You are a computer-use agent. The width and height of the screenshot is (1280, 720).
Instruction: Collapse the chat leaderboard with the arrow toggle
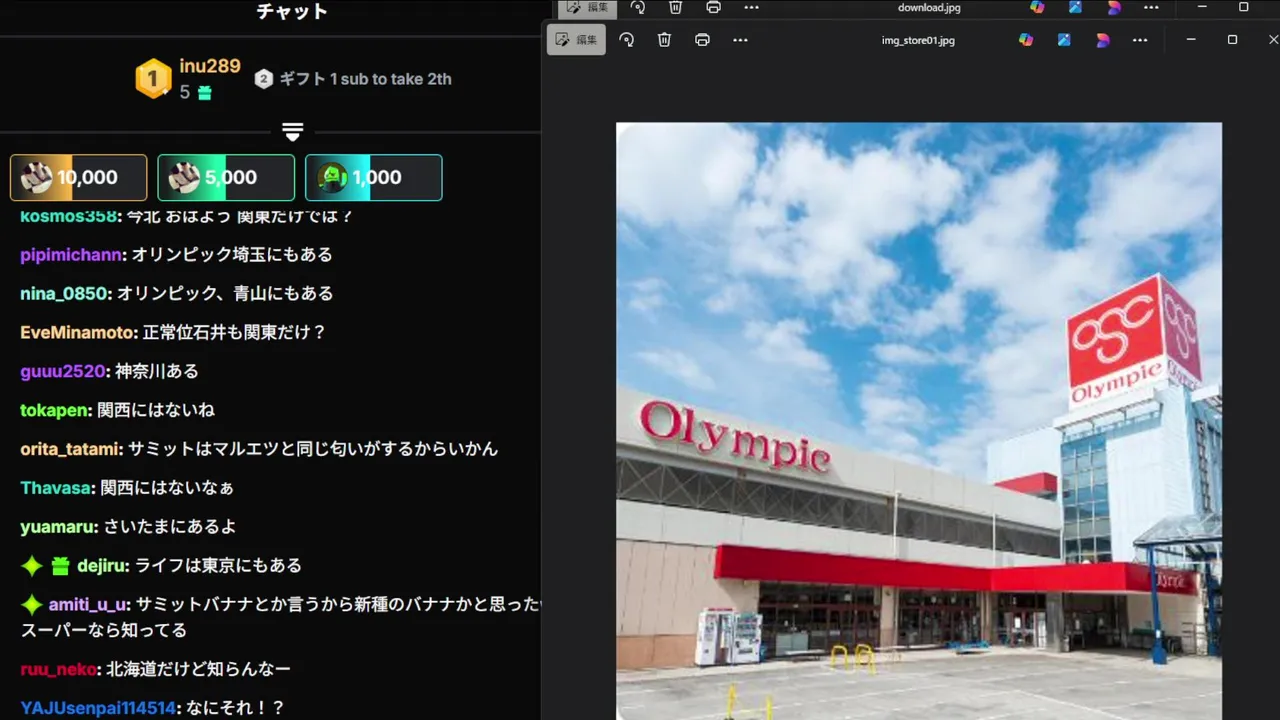tap(292, 132)
